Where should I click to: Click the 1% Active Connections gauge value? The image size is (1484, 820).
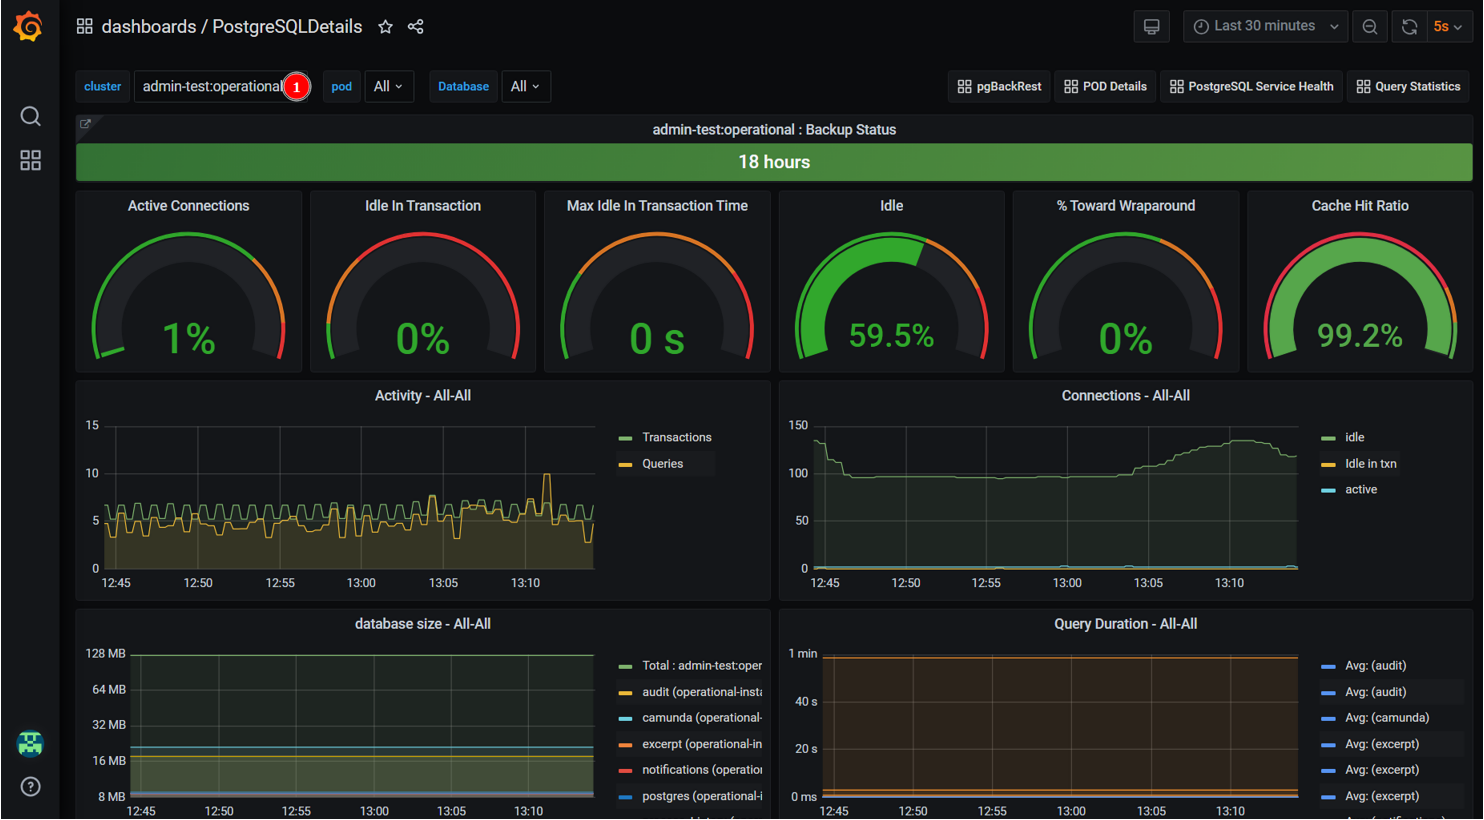[188, 338]
